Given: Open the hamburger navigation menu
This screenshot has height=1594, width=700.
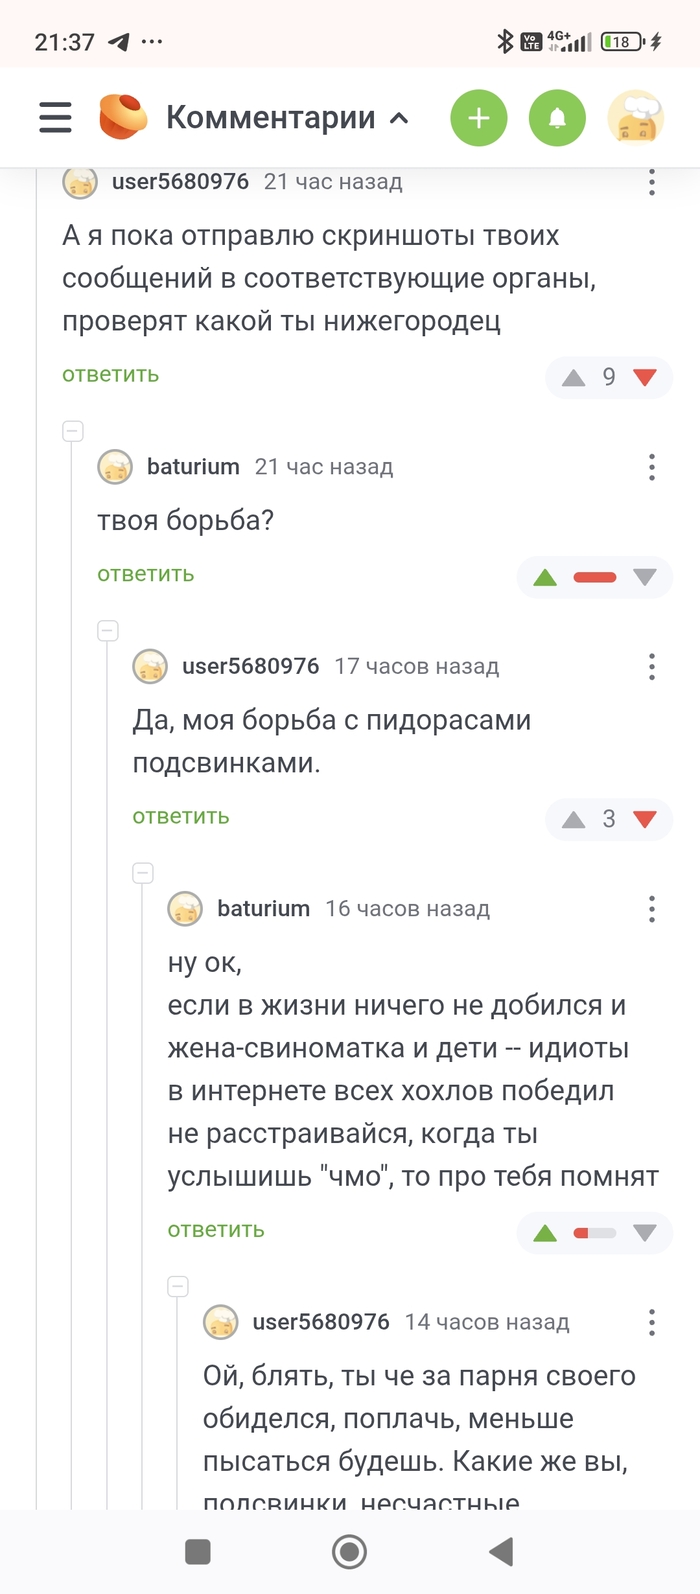Looking at the screenshot, I should [54, 117].
